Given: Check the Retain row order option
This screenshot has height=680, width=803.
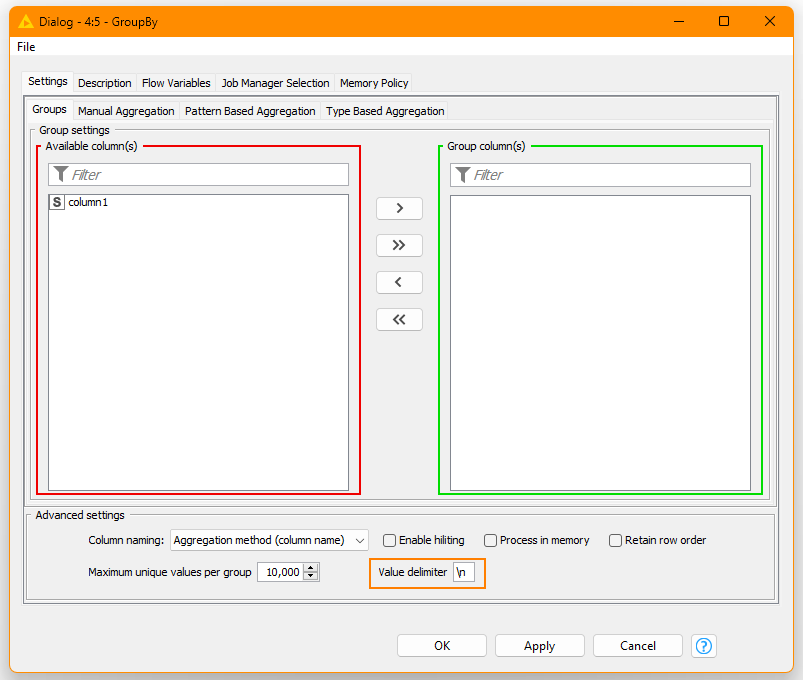Looking at the screenshot, I should pyautogui.click(x=616, y=540).
